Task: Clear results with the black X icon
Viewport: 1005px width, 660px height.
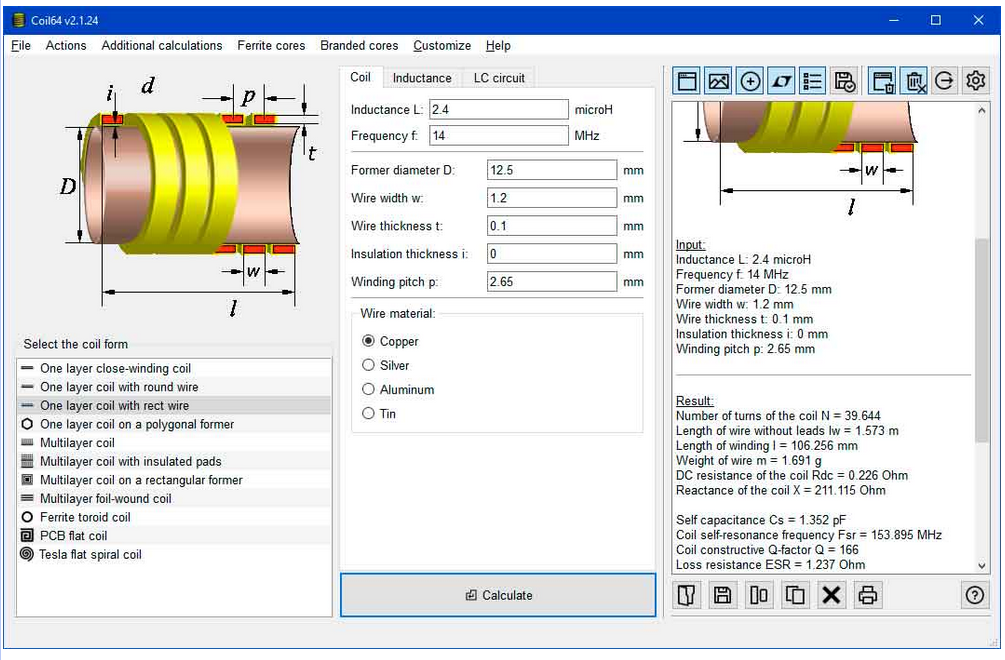Action: point(831,595)
